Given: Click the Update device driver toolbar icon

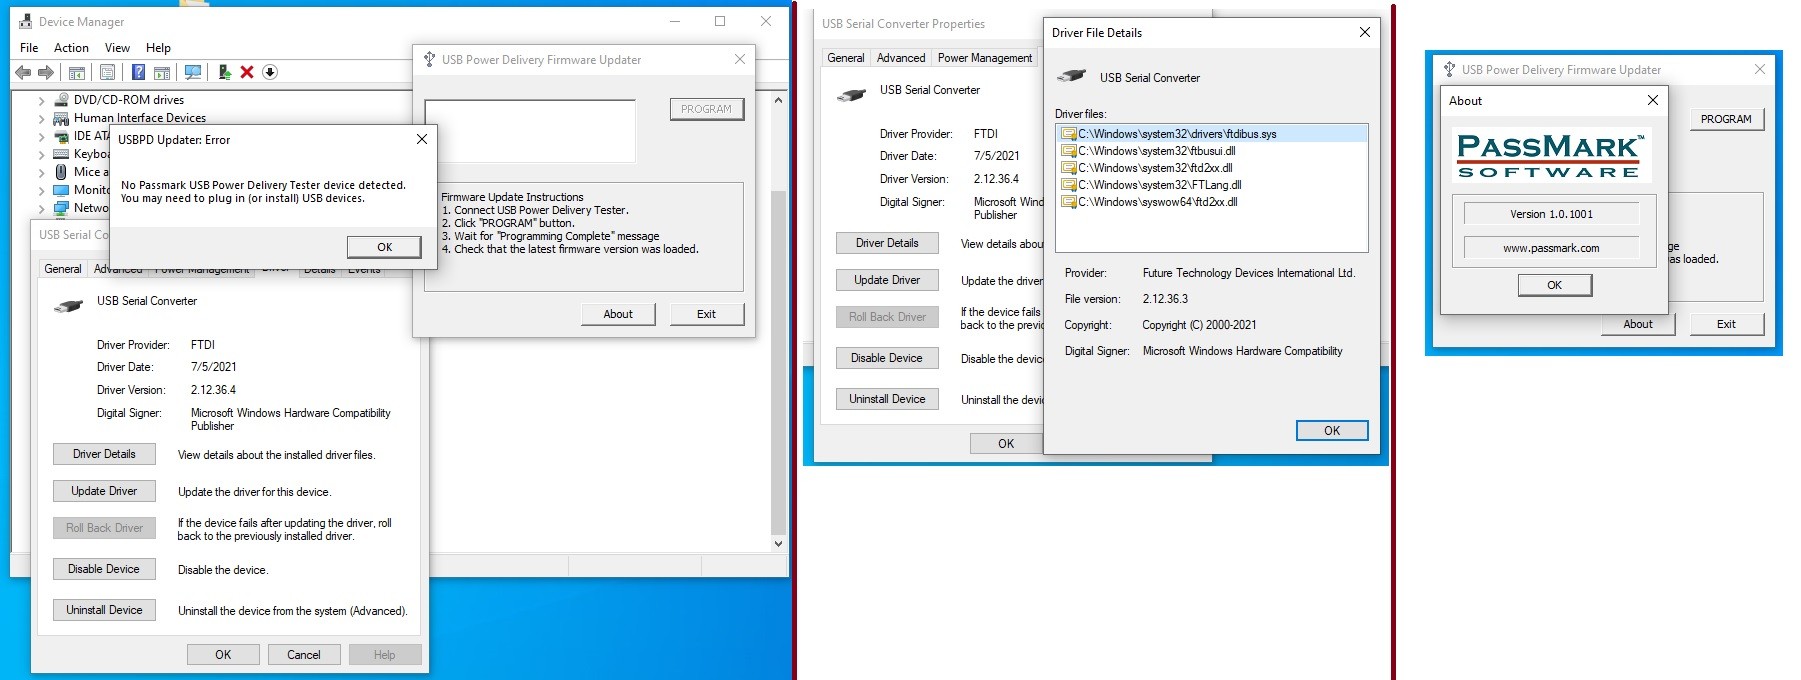Looking at the screenshot, I should point(224,72).
